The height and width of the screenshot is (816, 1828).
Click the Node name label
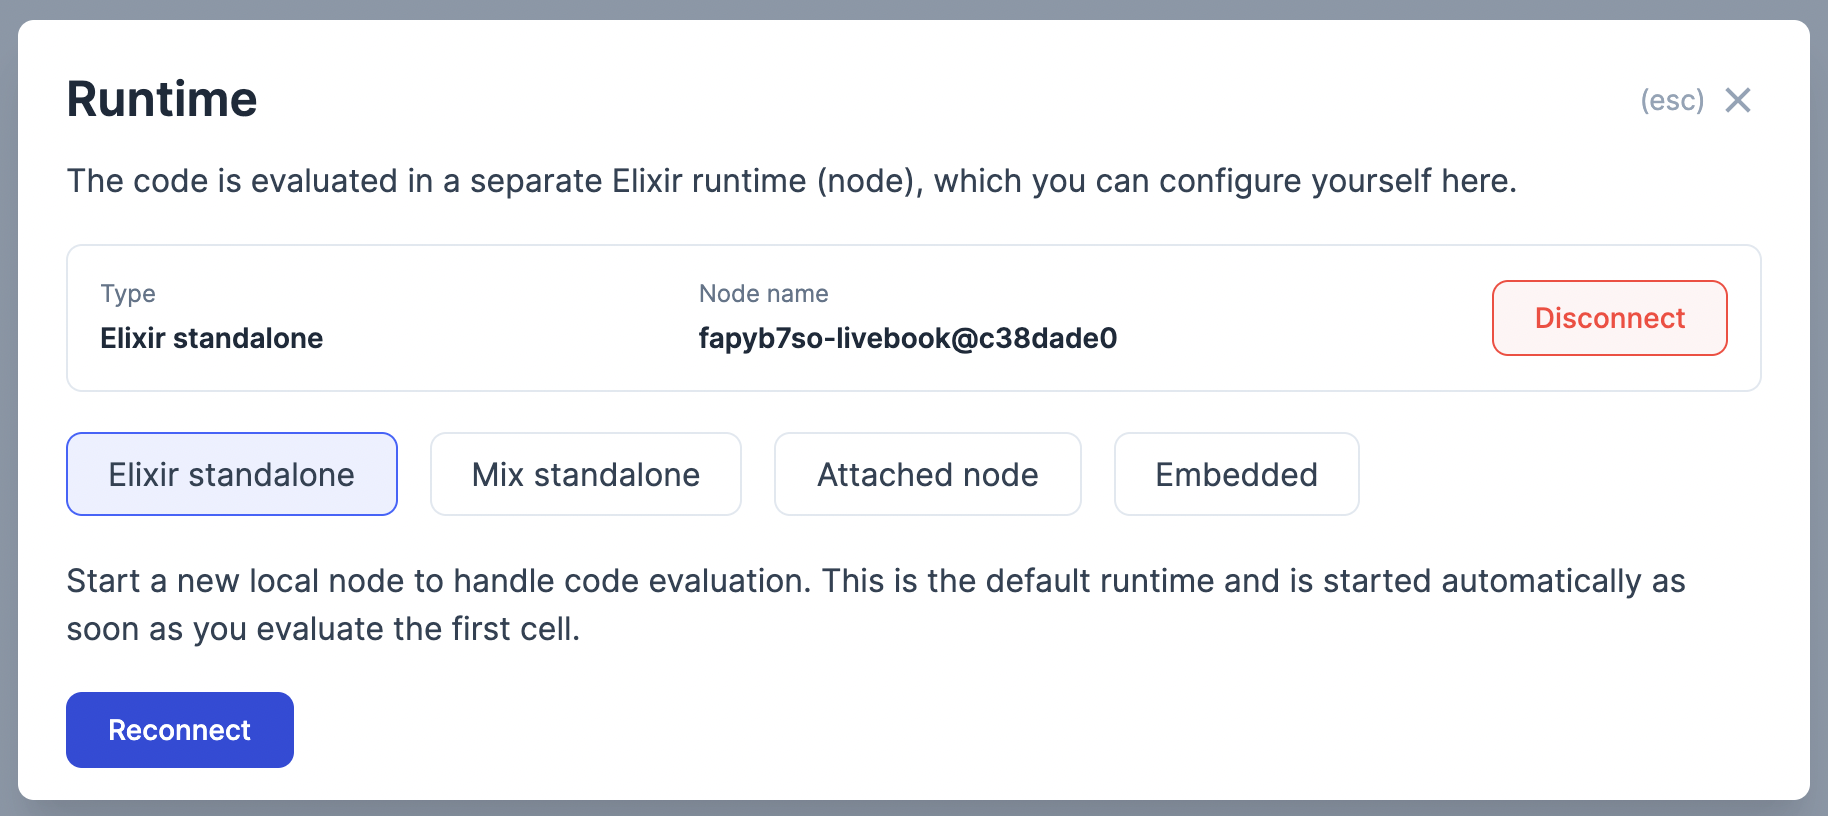[763, 293]
